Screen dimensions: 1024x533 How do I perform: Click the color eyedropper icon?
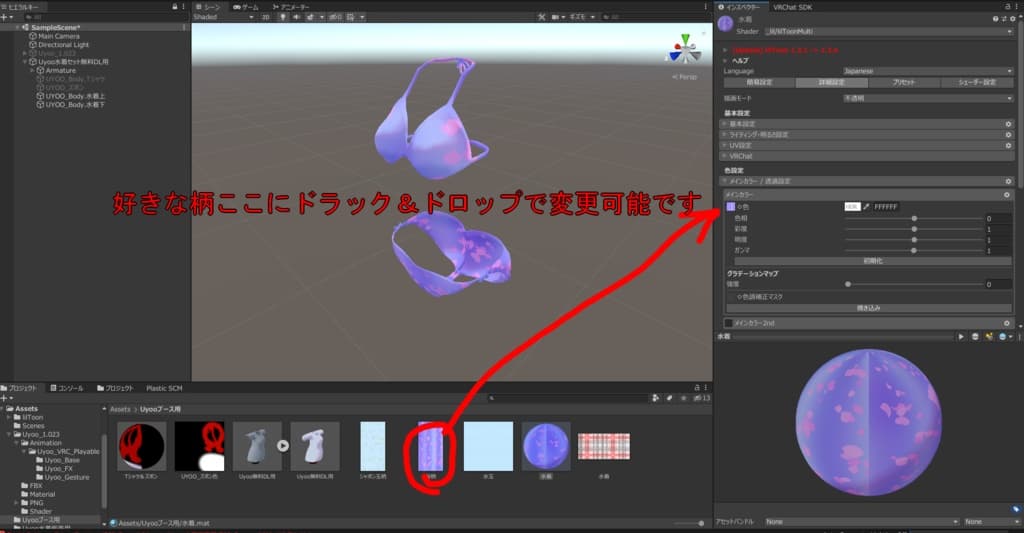point(867,206)
